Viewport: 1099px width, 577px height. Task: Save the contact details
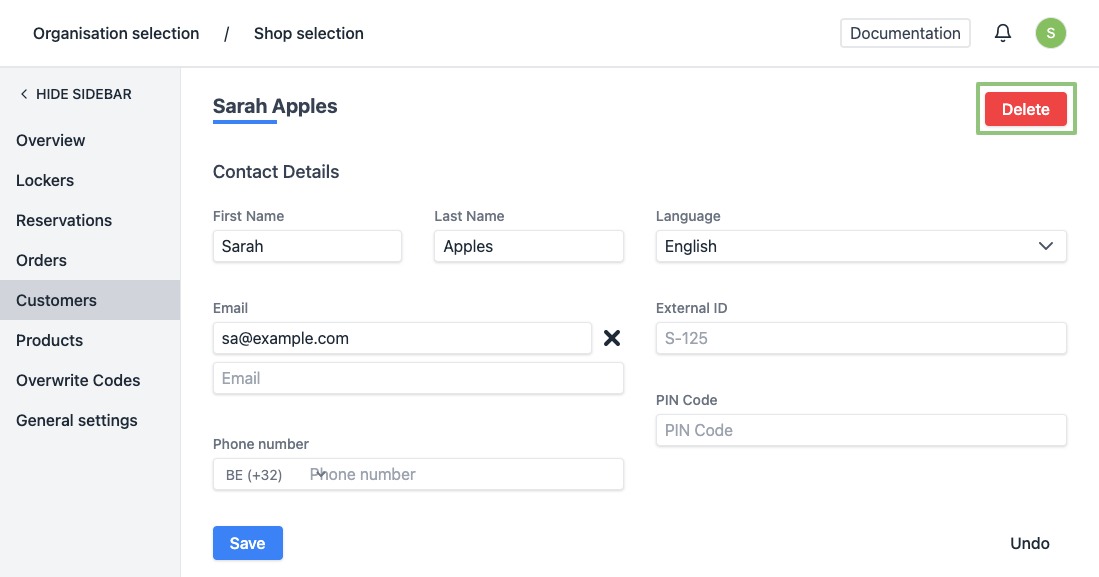click(x=247, y=543)
